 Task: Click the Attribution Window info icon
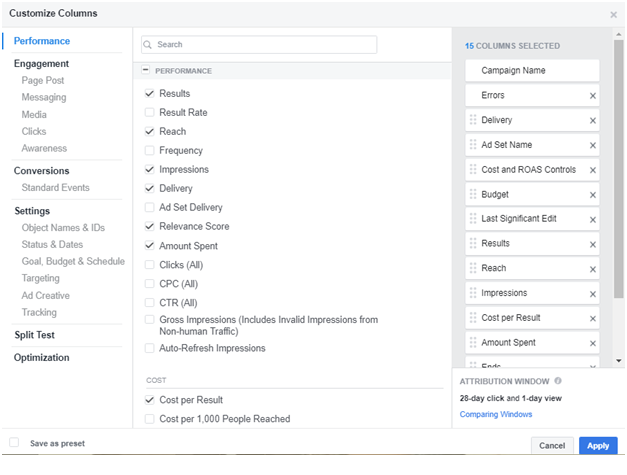pos(558,381)
